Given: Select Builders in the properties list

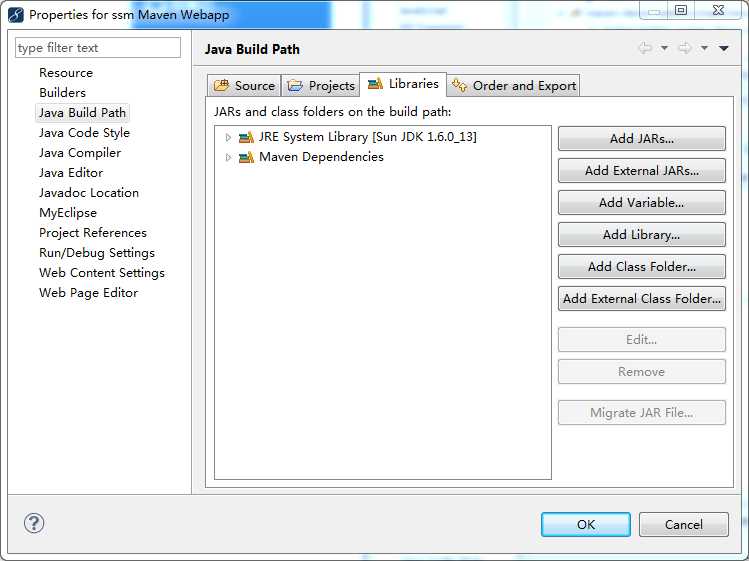Looking at the screenshot, I should pyautogui.click(x=62, y=93).
